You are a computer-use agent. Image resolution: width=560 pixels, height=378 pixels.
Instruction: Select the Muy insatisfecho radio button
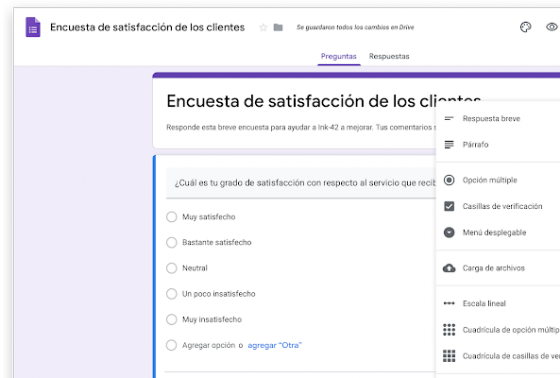coord(171,319)
